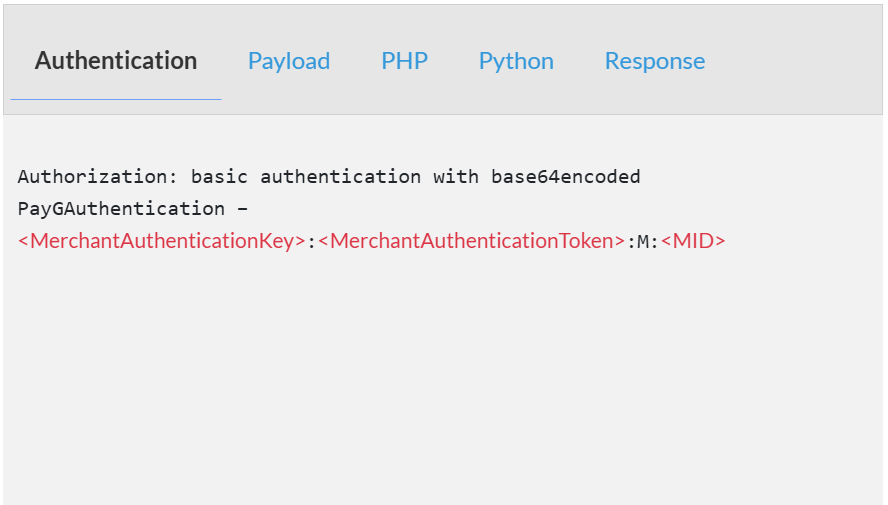Screen dimensions: 888x505
Task: Click the MerchantAuthenticationToken placeholder text
Action: coord(471,241)
